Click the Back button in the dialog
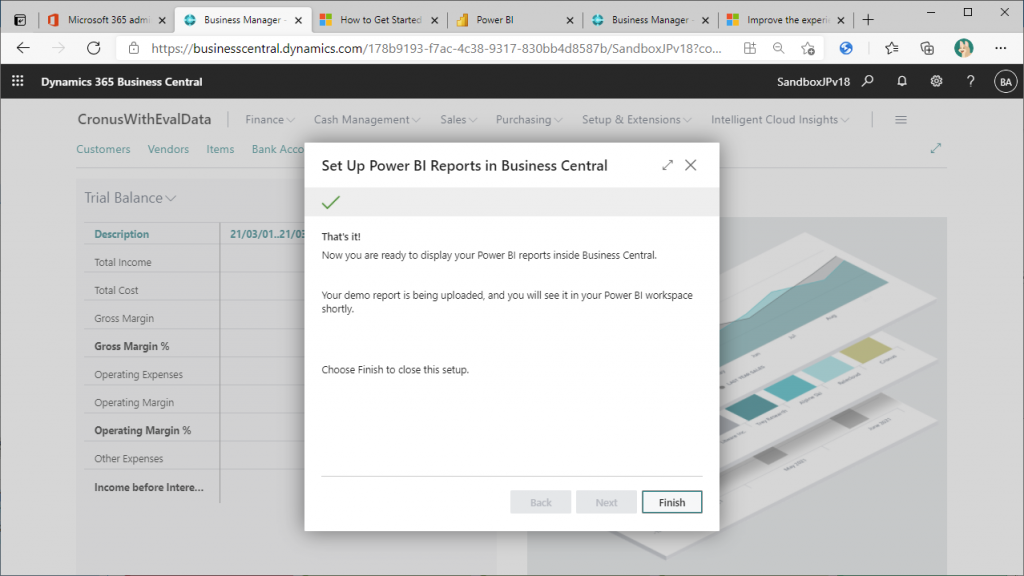The height and width of the screenshot is (576, 1024). click(541, 502)
